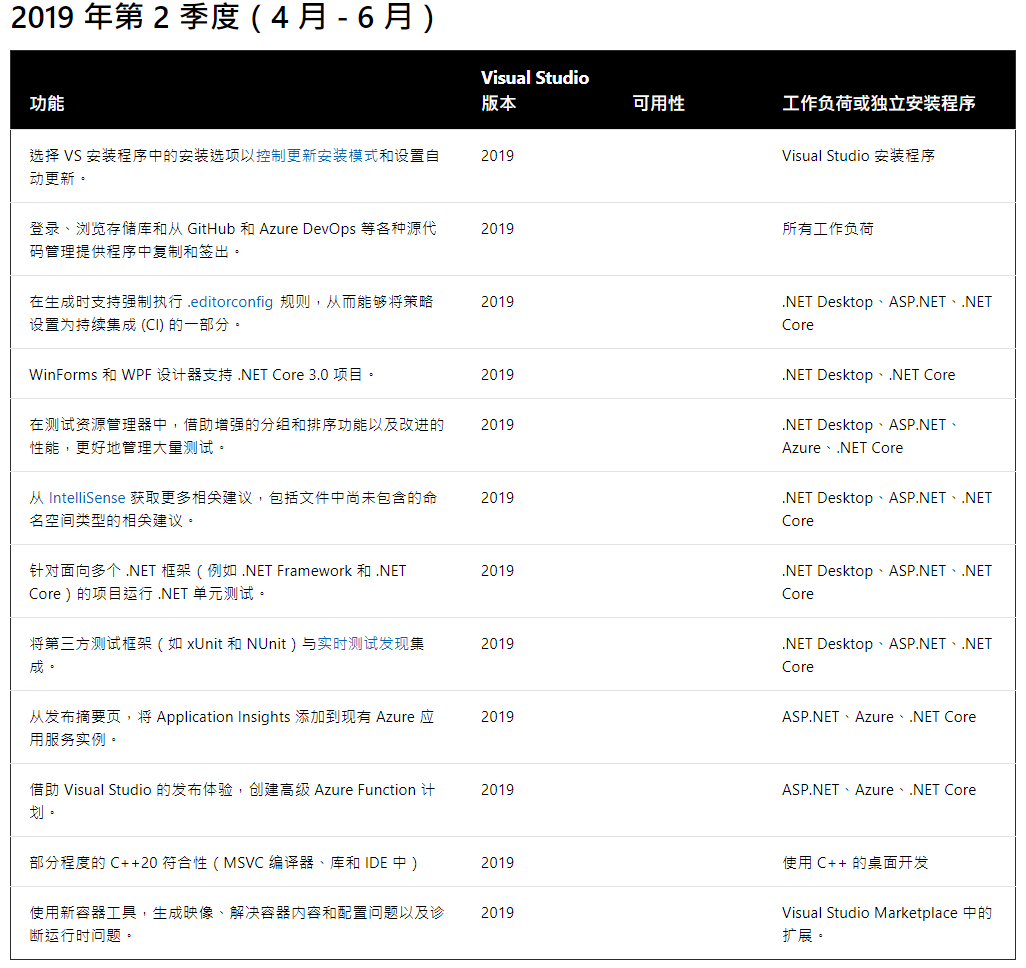Click the Application Insights feature text
The width and height of the screenshot is (1026, 968).
232,728
